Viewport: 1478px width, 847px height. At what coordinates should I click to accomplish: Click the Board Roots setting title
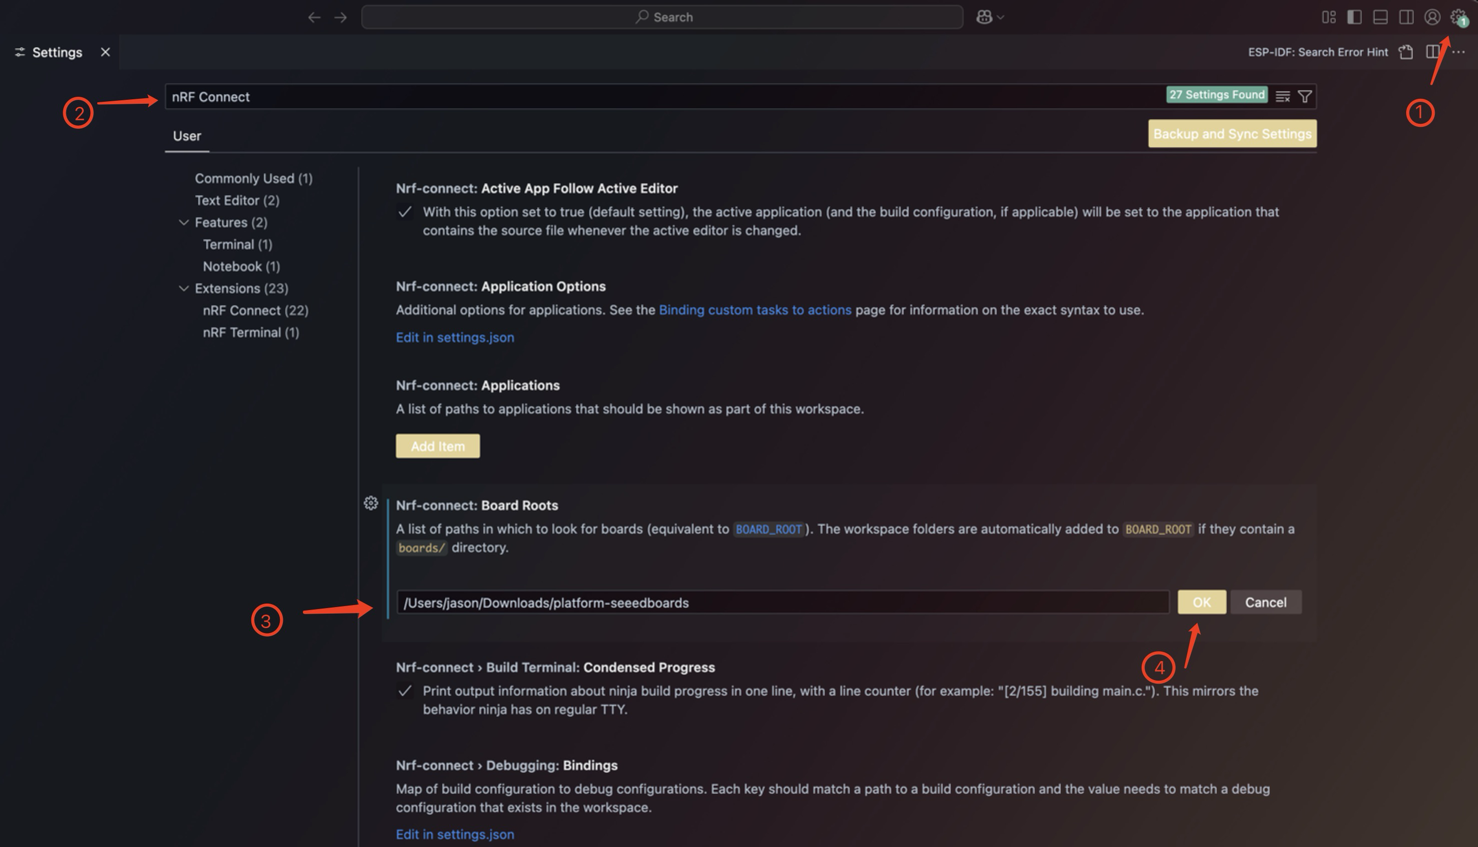[477, 505]
